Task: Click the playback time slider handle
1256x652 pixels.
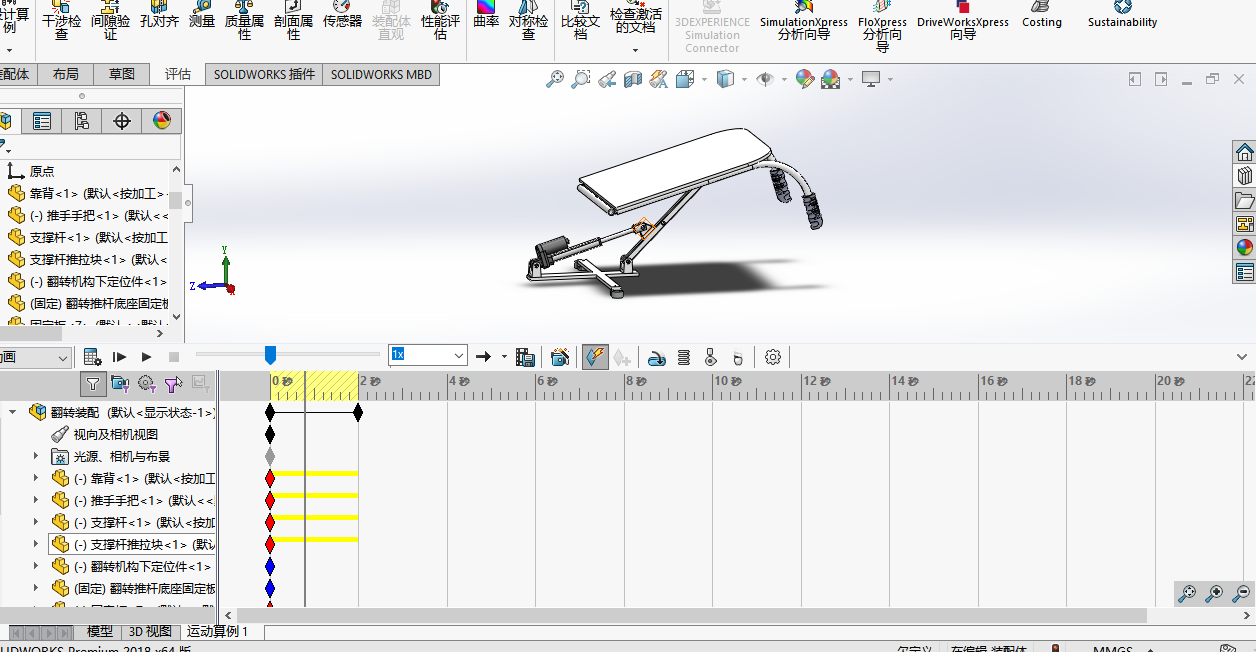Action: coord(270,355)
